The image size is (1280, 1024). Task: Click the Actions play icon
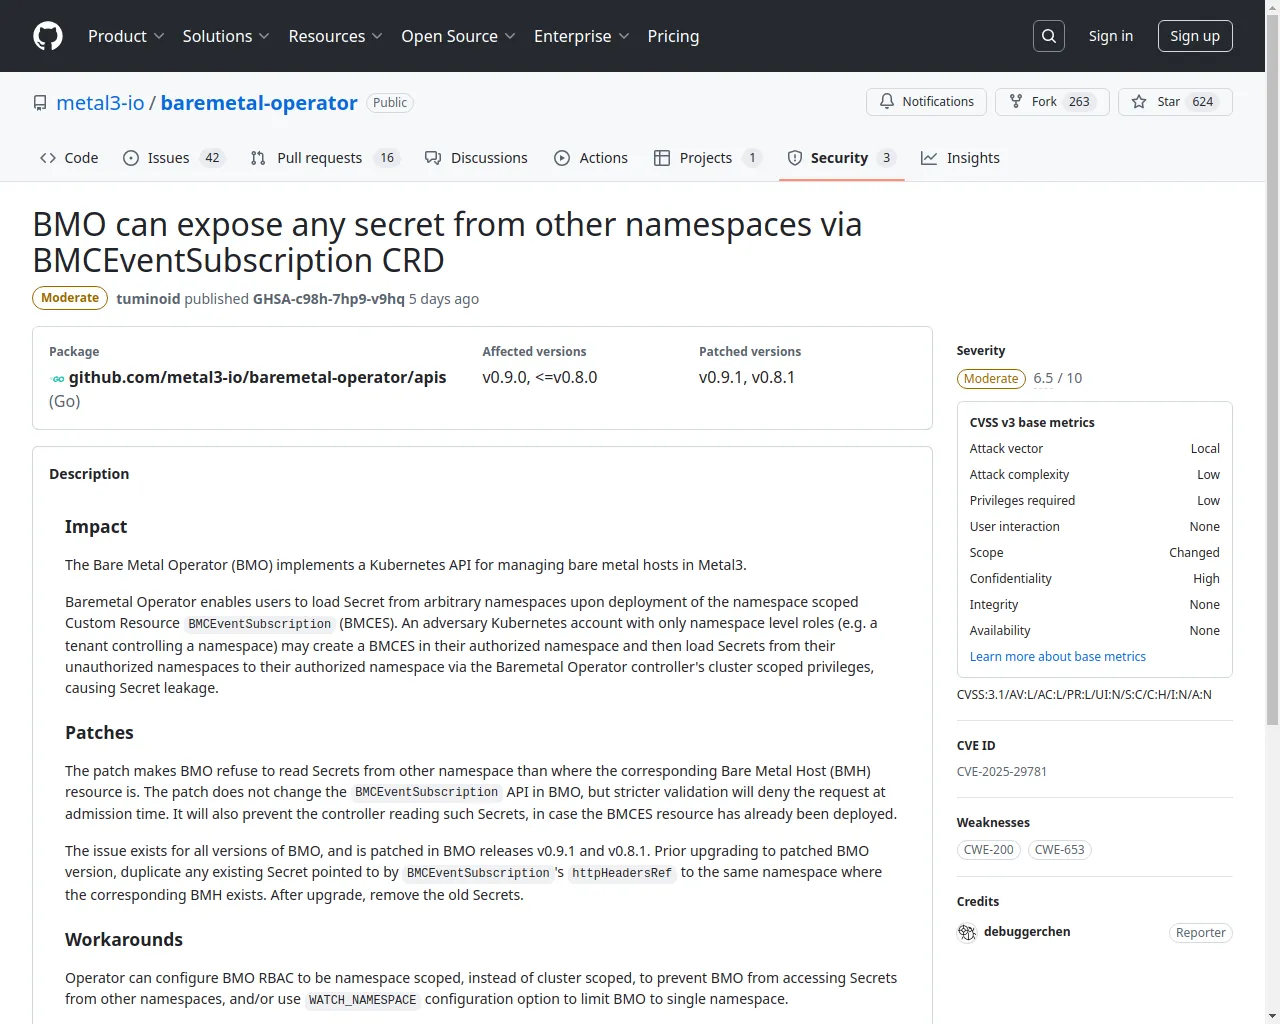[562, 158]
